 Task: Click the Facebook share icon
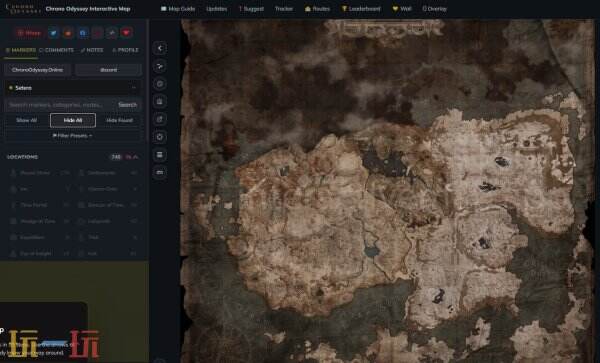click(83, 33)
